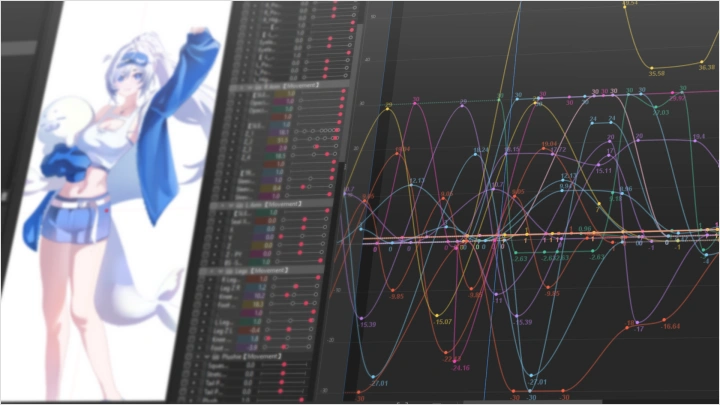Click the 18.3 value field in Legs
The width and height of the screenshot is (720, 405).
pos(254,305)
